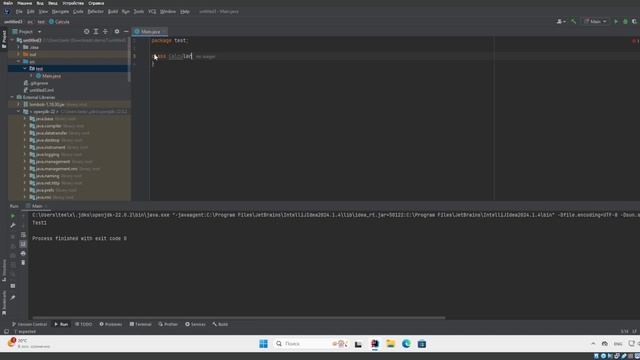Open the Build tool window button

220,324
